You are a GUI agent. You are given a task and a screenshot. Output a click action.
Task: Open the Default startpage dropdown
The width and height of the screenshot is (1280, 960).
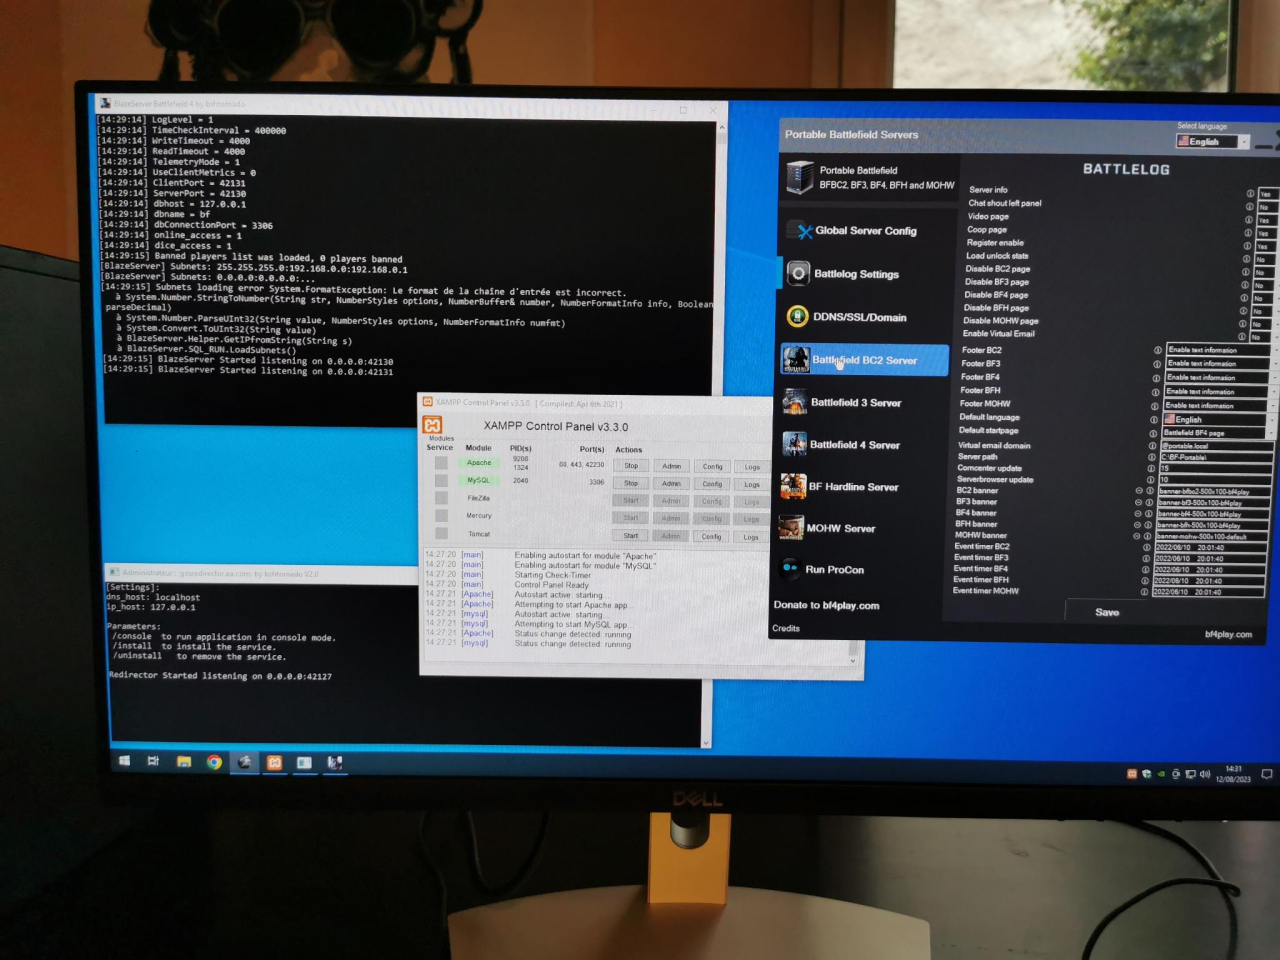[1220, 433]
